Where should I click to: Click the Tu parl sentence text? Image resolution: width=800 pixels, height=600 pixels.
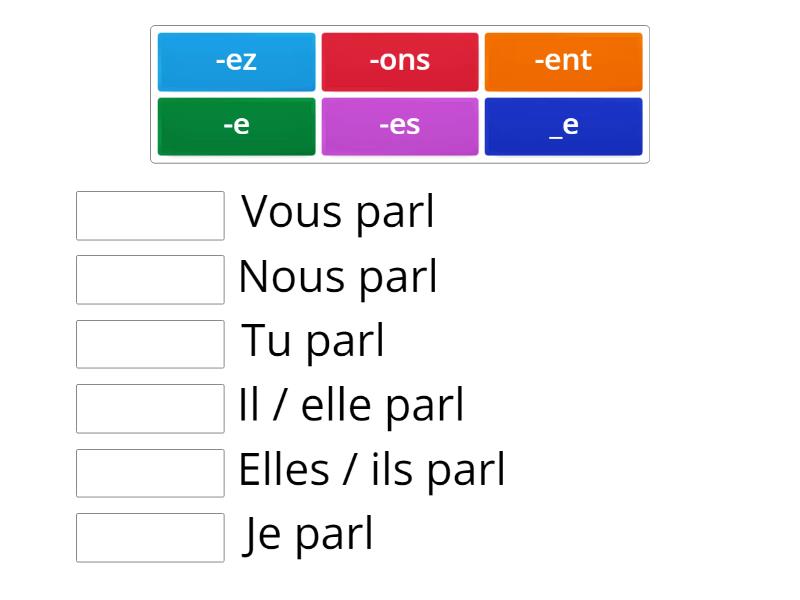(313, 342)
